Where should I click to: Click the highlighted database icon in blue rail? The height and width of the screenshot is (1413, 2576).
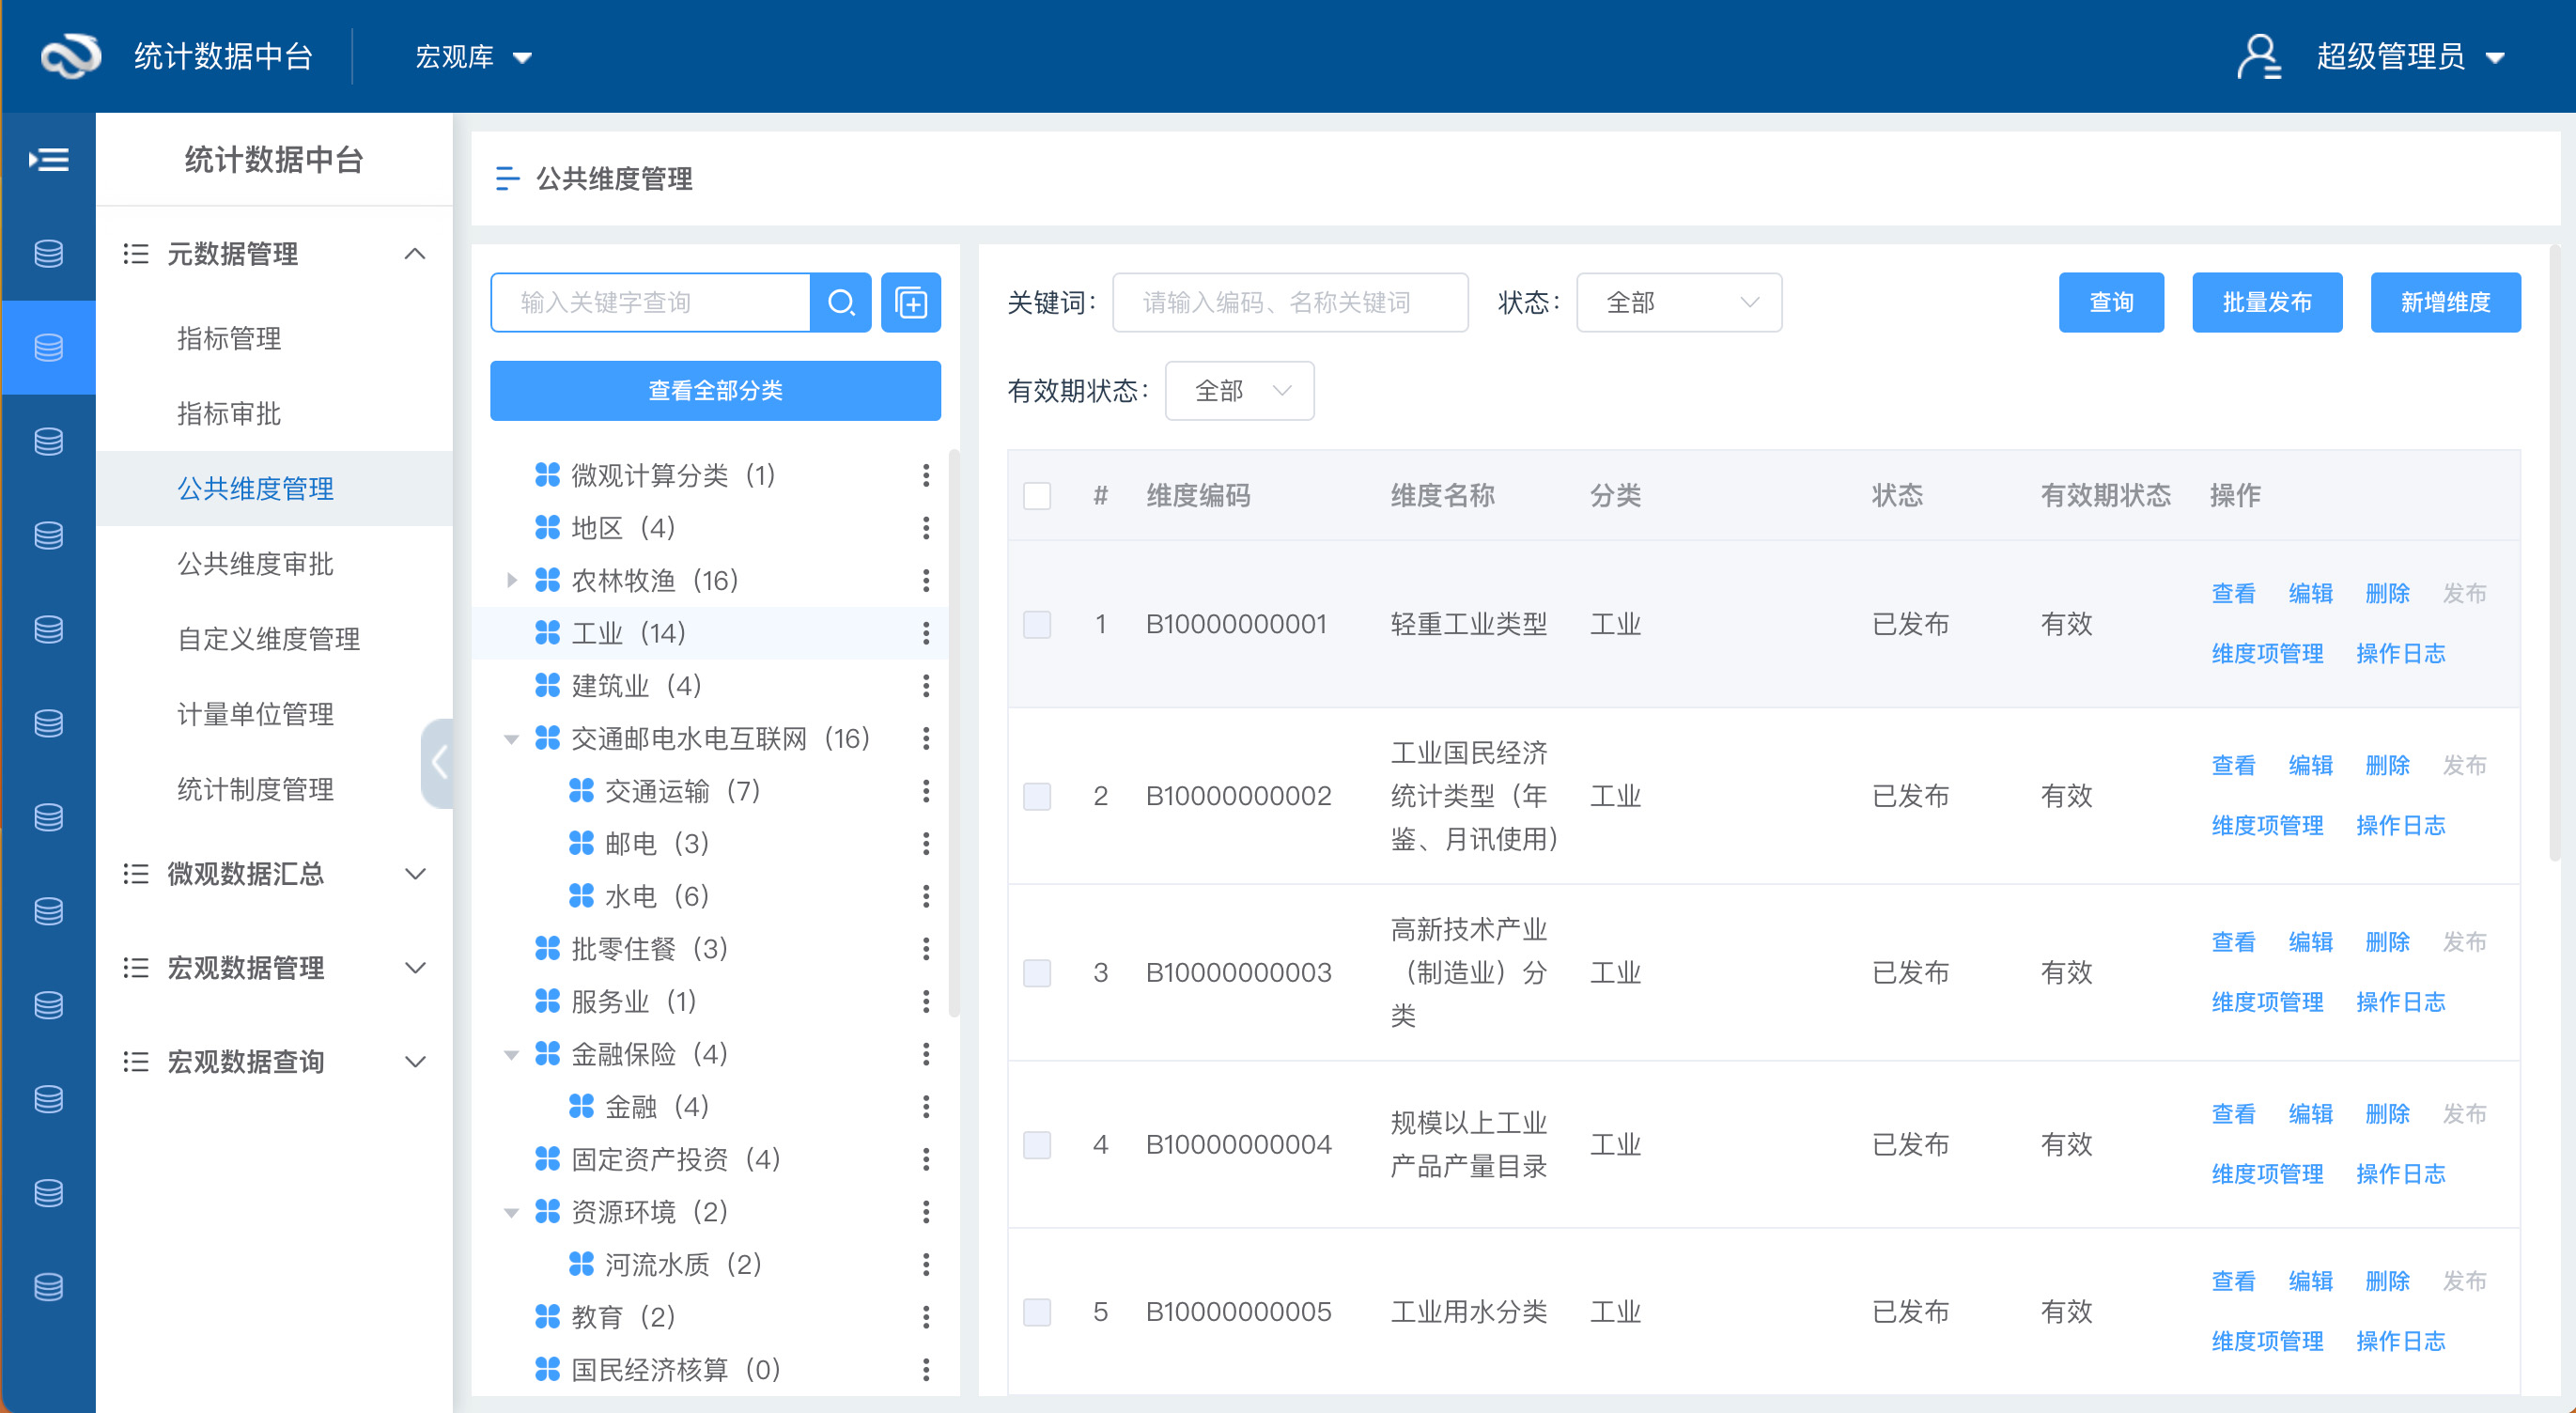tap(49, 347)
